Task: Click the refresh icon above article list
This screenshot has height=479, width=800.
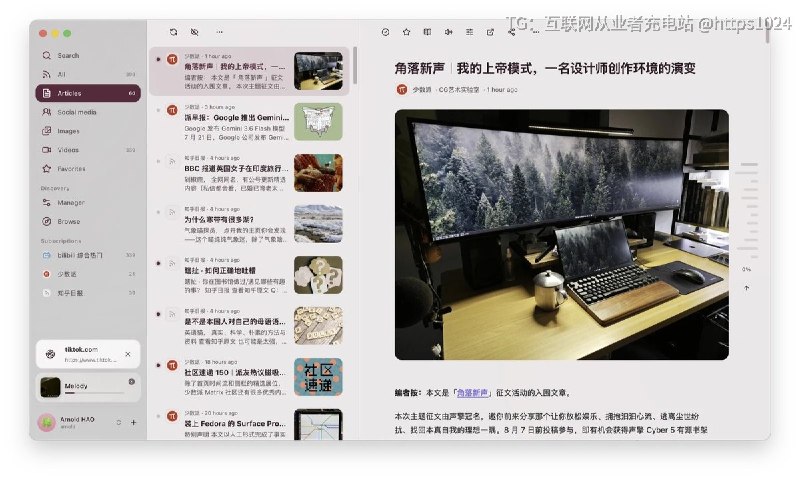Action: (173, 32)
